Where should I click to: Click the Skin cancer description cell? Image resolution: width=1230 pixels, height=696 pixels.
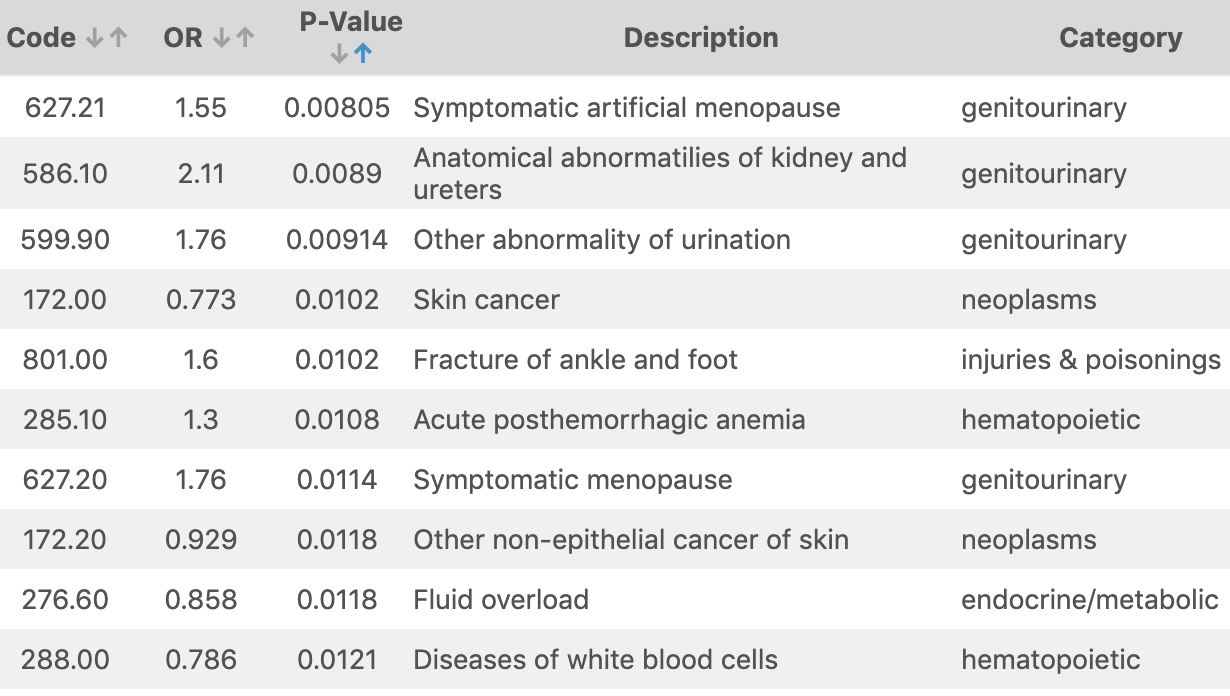coord(486,300)
